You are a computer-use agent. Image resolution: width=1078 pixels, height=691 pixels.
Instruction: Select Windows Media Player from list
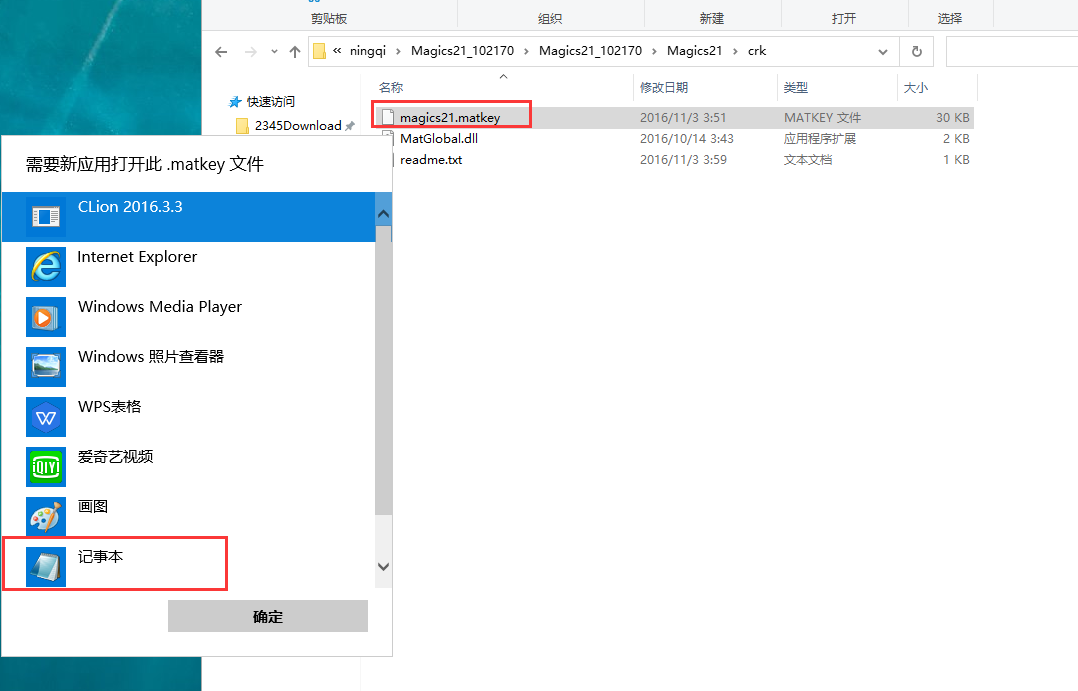coord(188,317)
